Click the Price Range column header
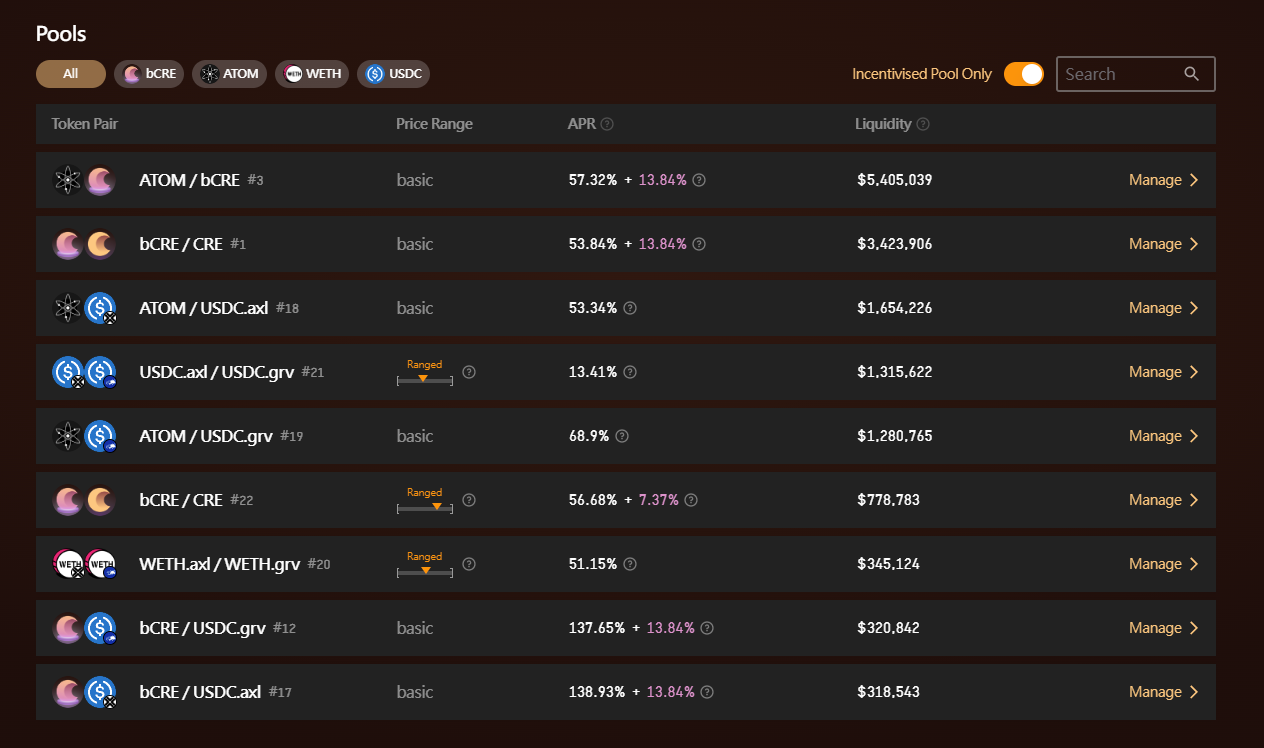 434,124
